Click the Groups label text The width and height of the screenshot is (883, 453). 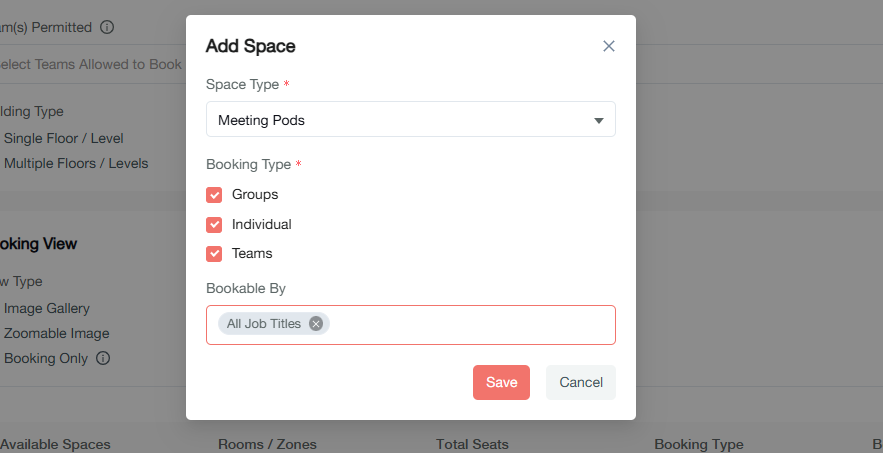click(255, 195)
